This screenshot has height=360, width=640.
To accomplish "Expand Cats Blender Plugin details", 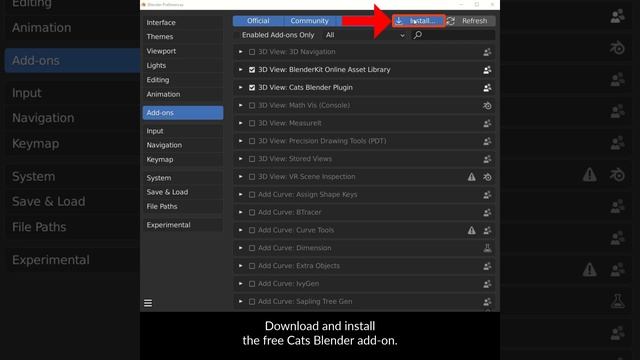I will (x=240, y=88).
